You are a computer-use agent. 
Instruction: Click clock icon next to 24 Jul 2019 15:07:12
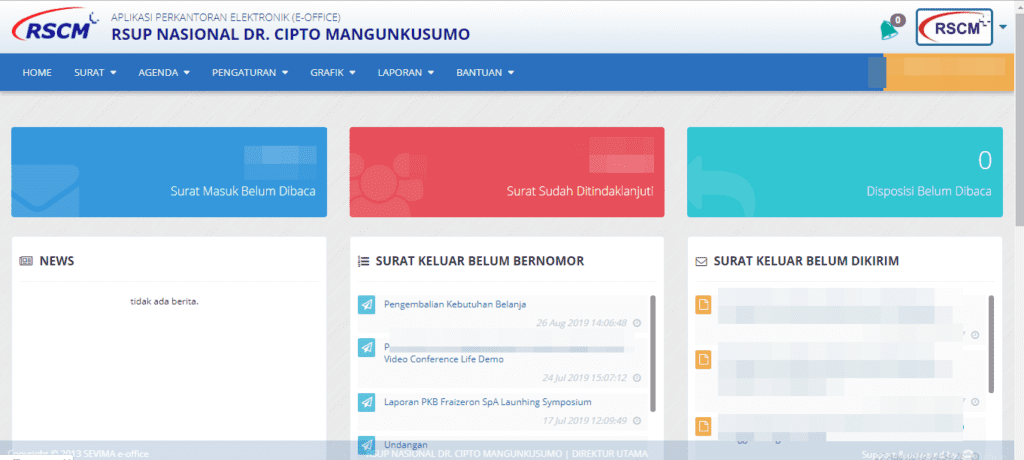pyautogui.click(x=637, y=378)
